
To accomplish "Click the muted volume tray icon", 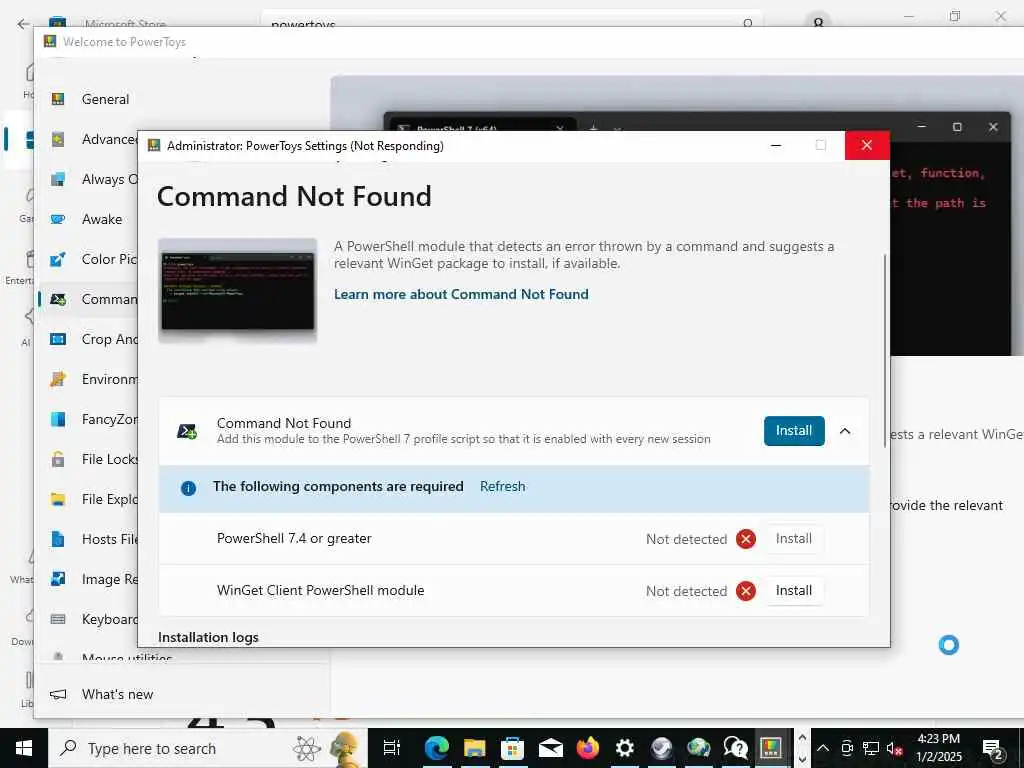I will click(894, 748).
